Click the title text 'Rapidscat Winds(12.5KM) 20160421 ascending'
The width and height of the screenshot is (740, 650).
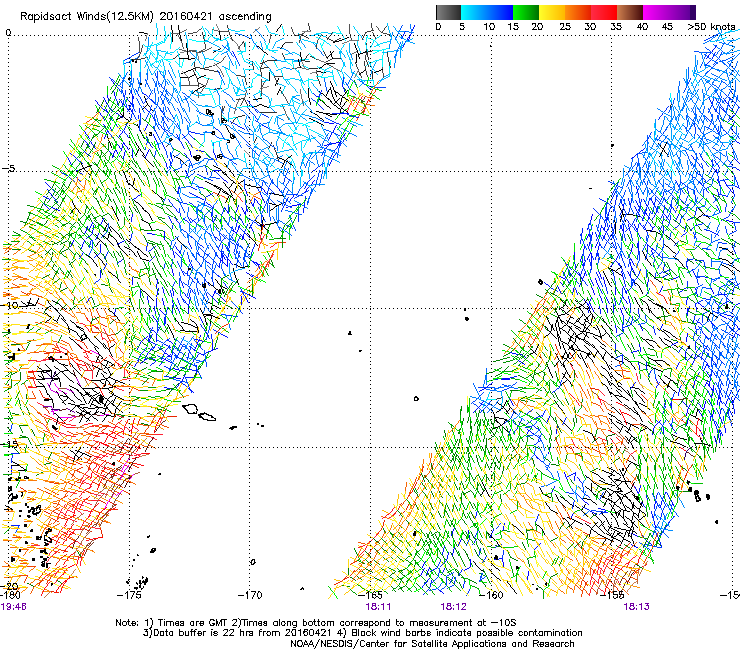(146, 16)
